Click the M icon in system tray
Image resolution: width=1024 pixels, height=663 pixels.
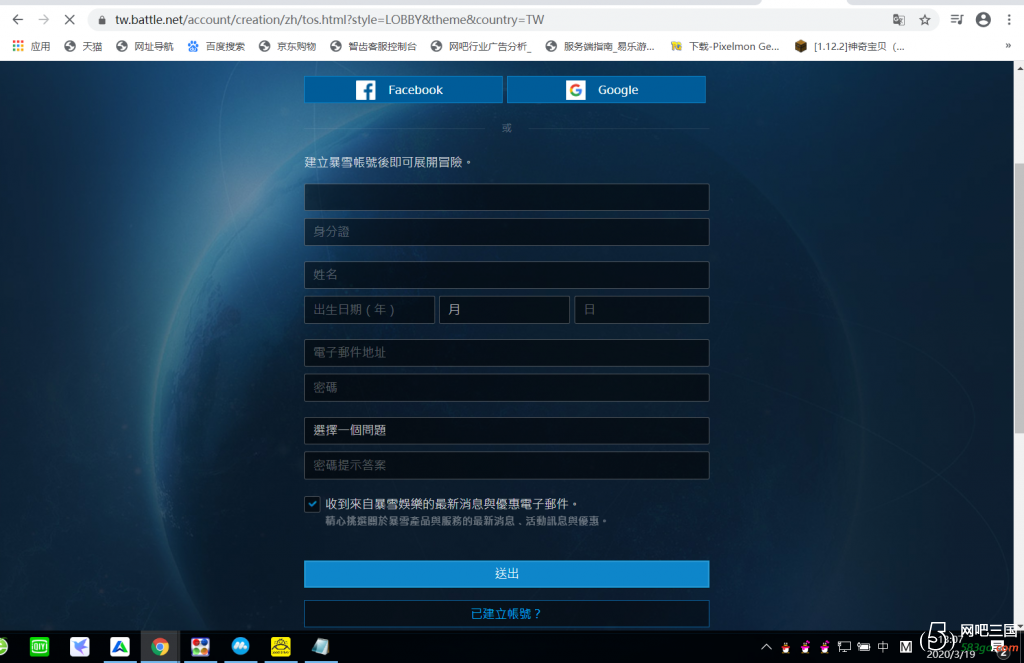point(906,647)
